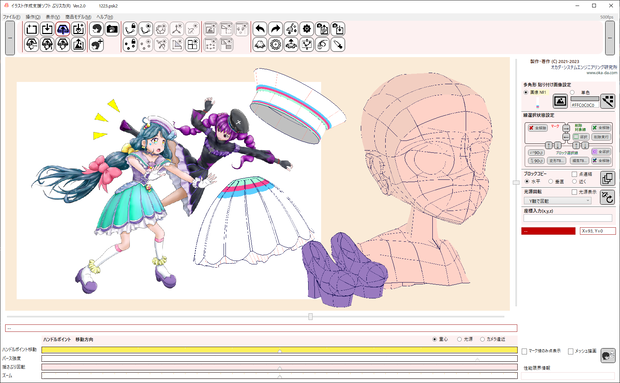Image resolution: width=620 pixels, height=383 pixels.
Task: Select the 単色 radio button
Action: pos(572,92)
